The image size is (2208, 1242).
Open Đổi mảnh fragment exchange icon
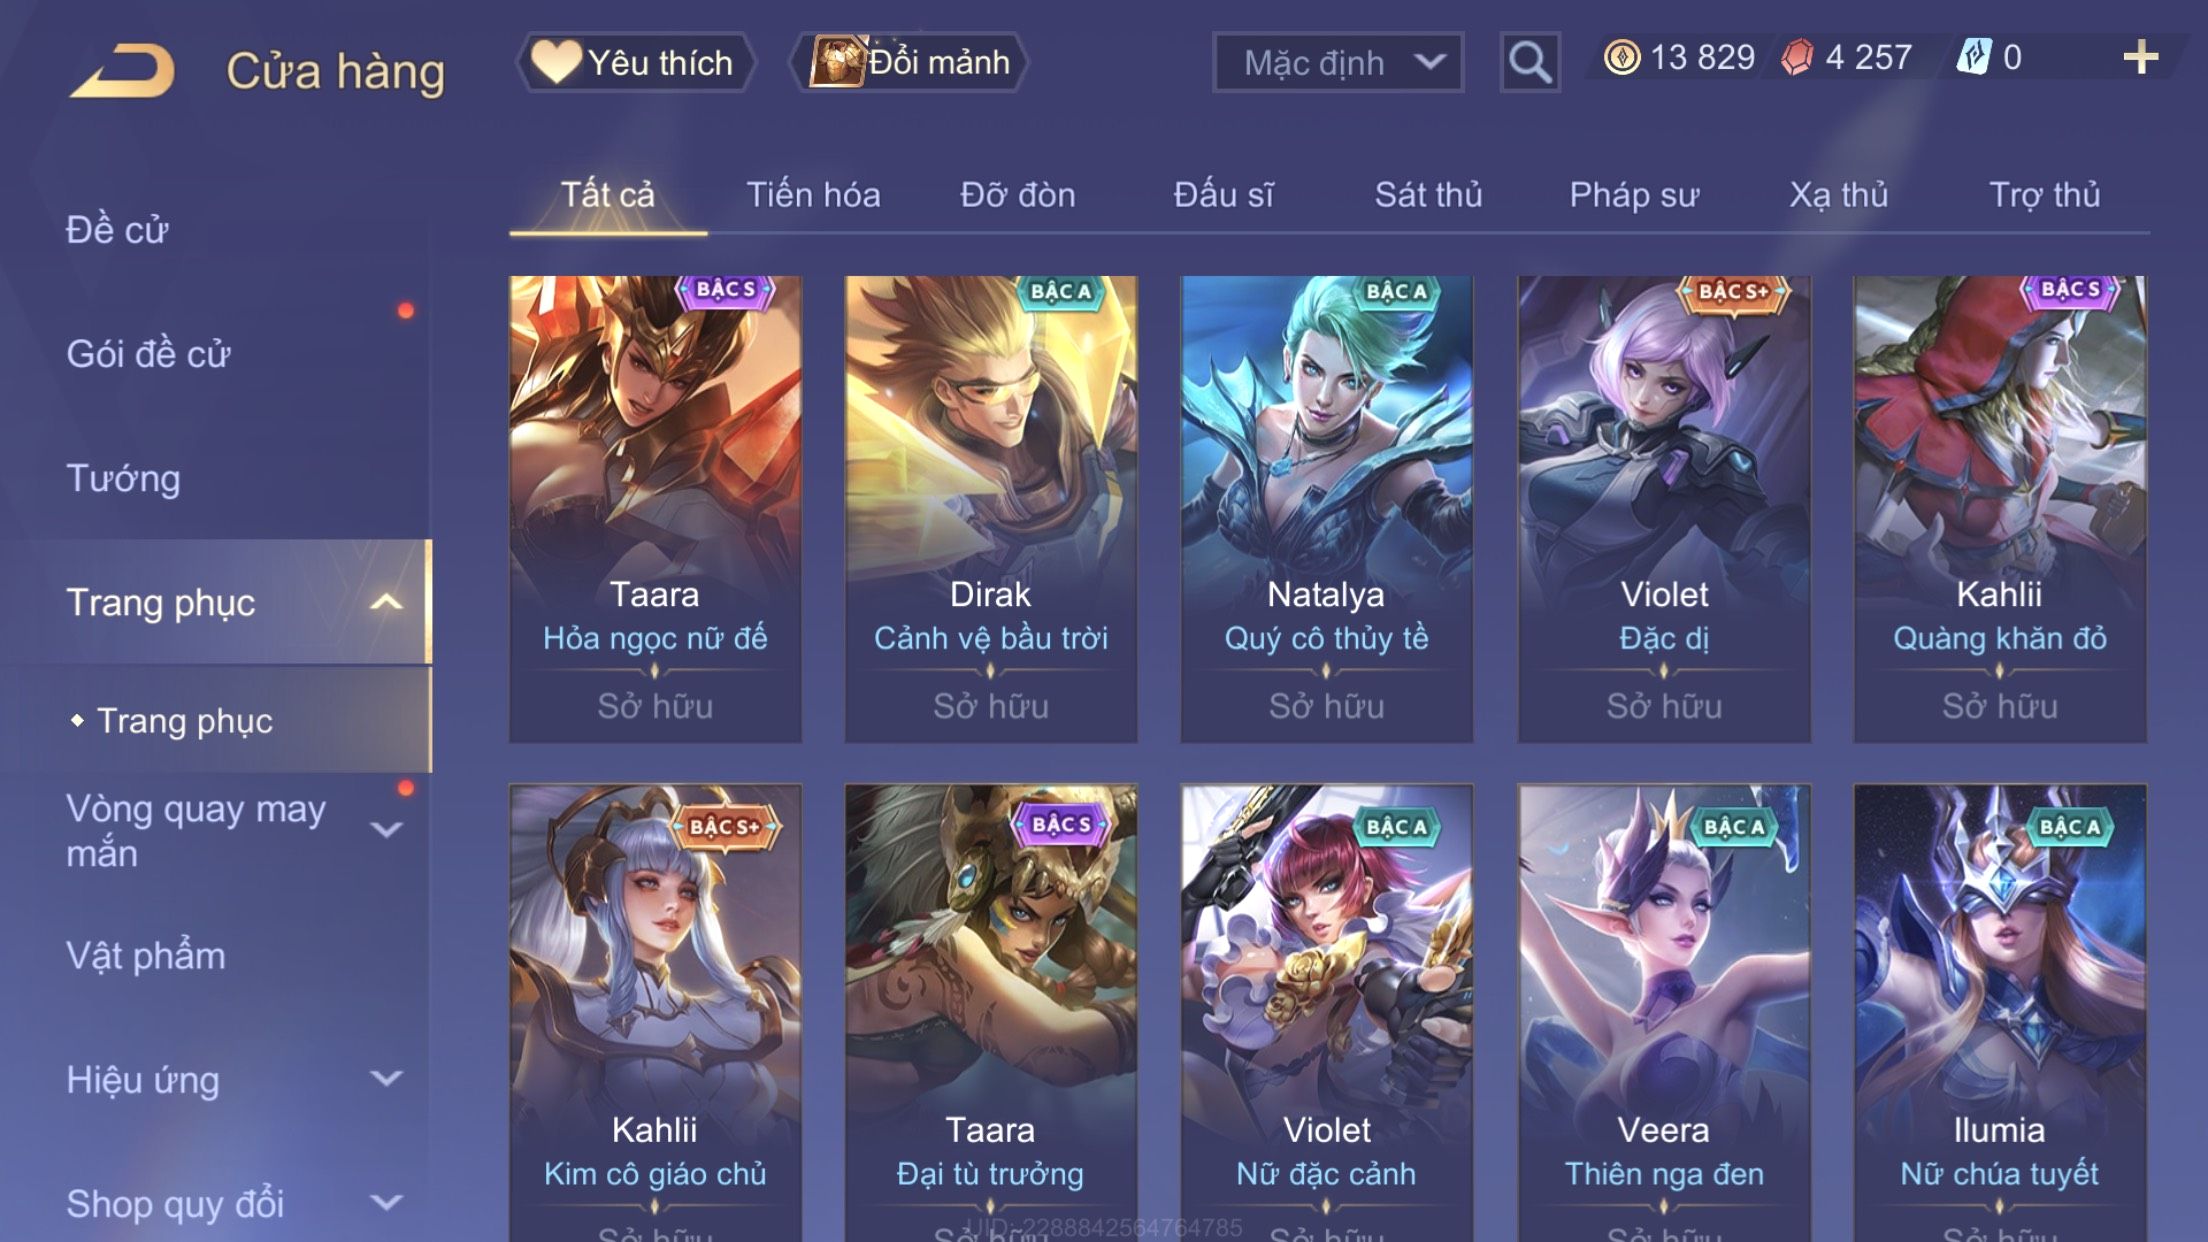[x=909, y=62]
